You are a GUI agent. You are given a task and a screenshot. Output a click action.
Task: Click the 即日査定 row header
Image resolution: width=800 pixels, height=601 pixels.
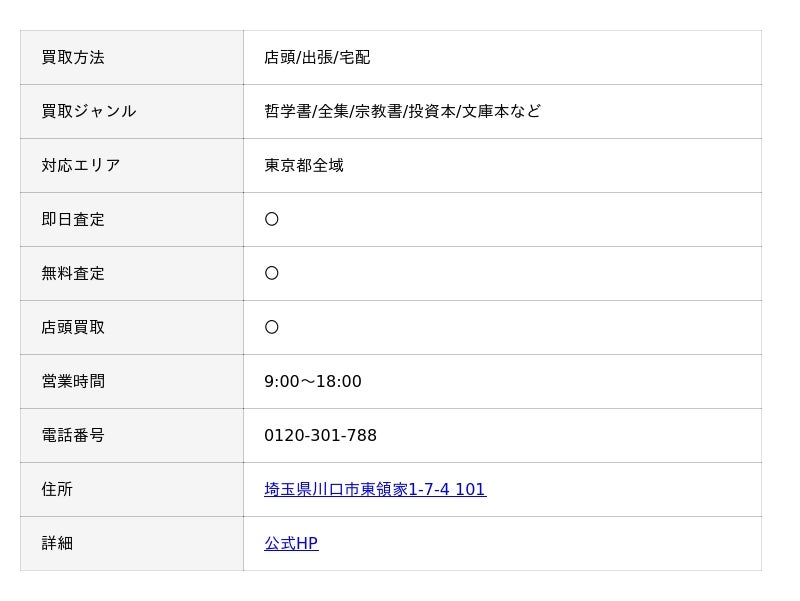[73, 220]
